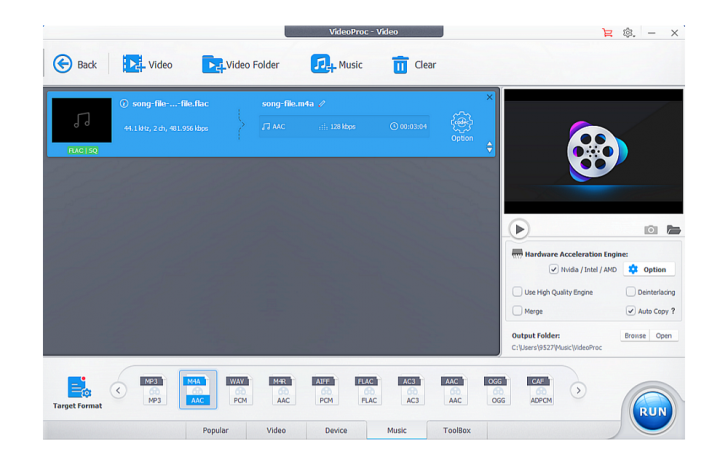Start conversion with the RUN button
The width and height of the screenshot is (728, 465).
click(x=652, y=411)
